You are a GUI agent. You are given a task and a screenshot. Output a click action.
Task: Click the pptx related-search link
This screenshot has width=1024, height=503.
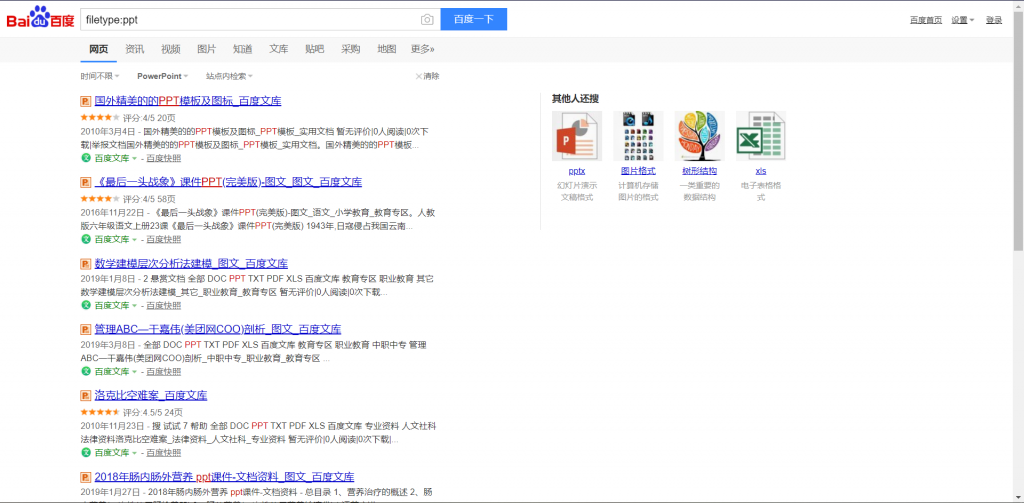click(577, 171)
